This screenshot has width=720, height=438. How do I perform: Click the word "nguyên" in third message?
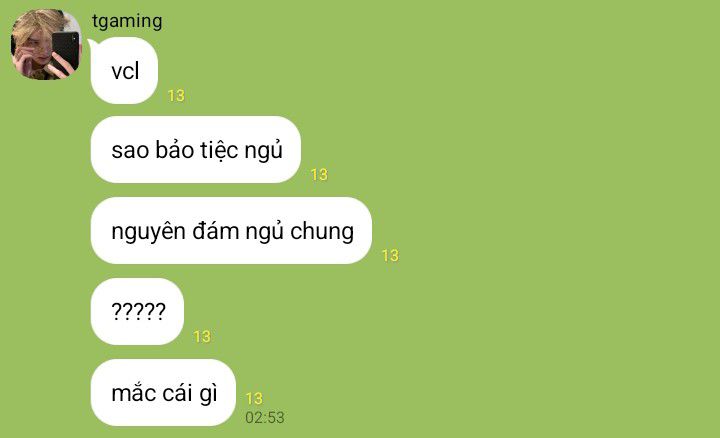point(148,232)
